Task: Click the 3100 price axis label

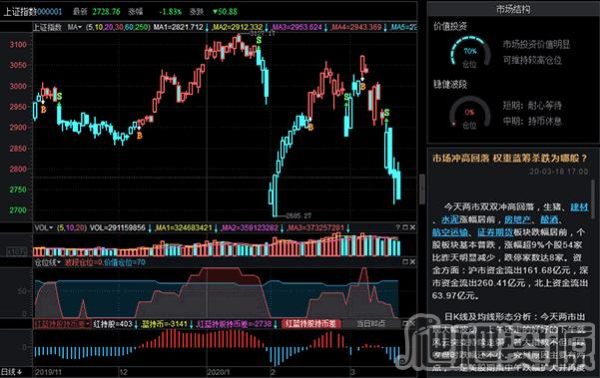Action: pyautogui.click(x=18, y=45)
